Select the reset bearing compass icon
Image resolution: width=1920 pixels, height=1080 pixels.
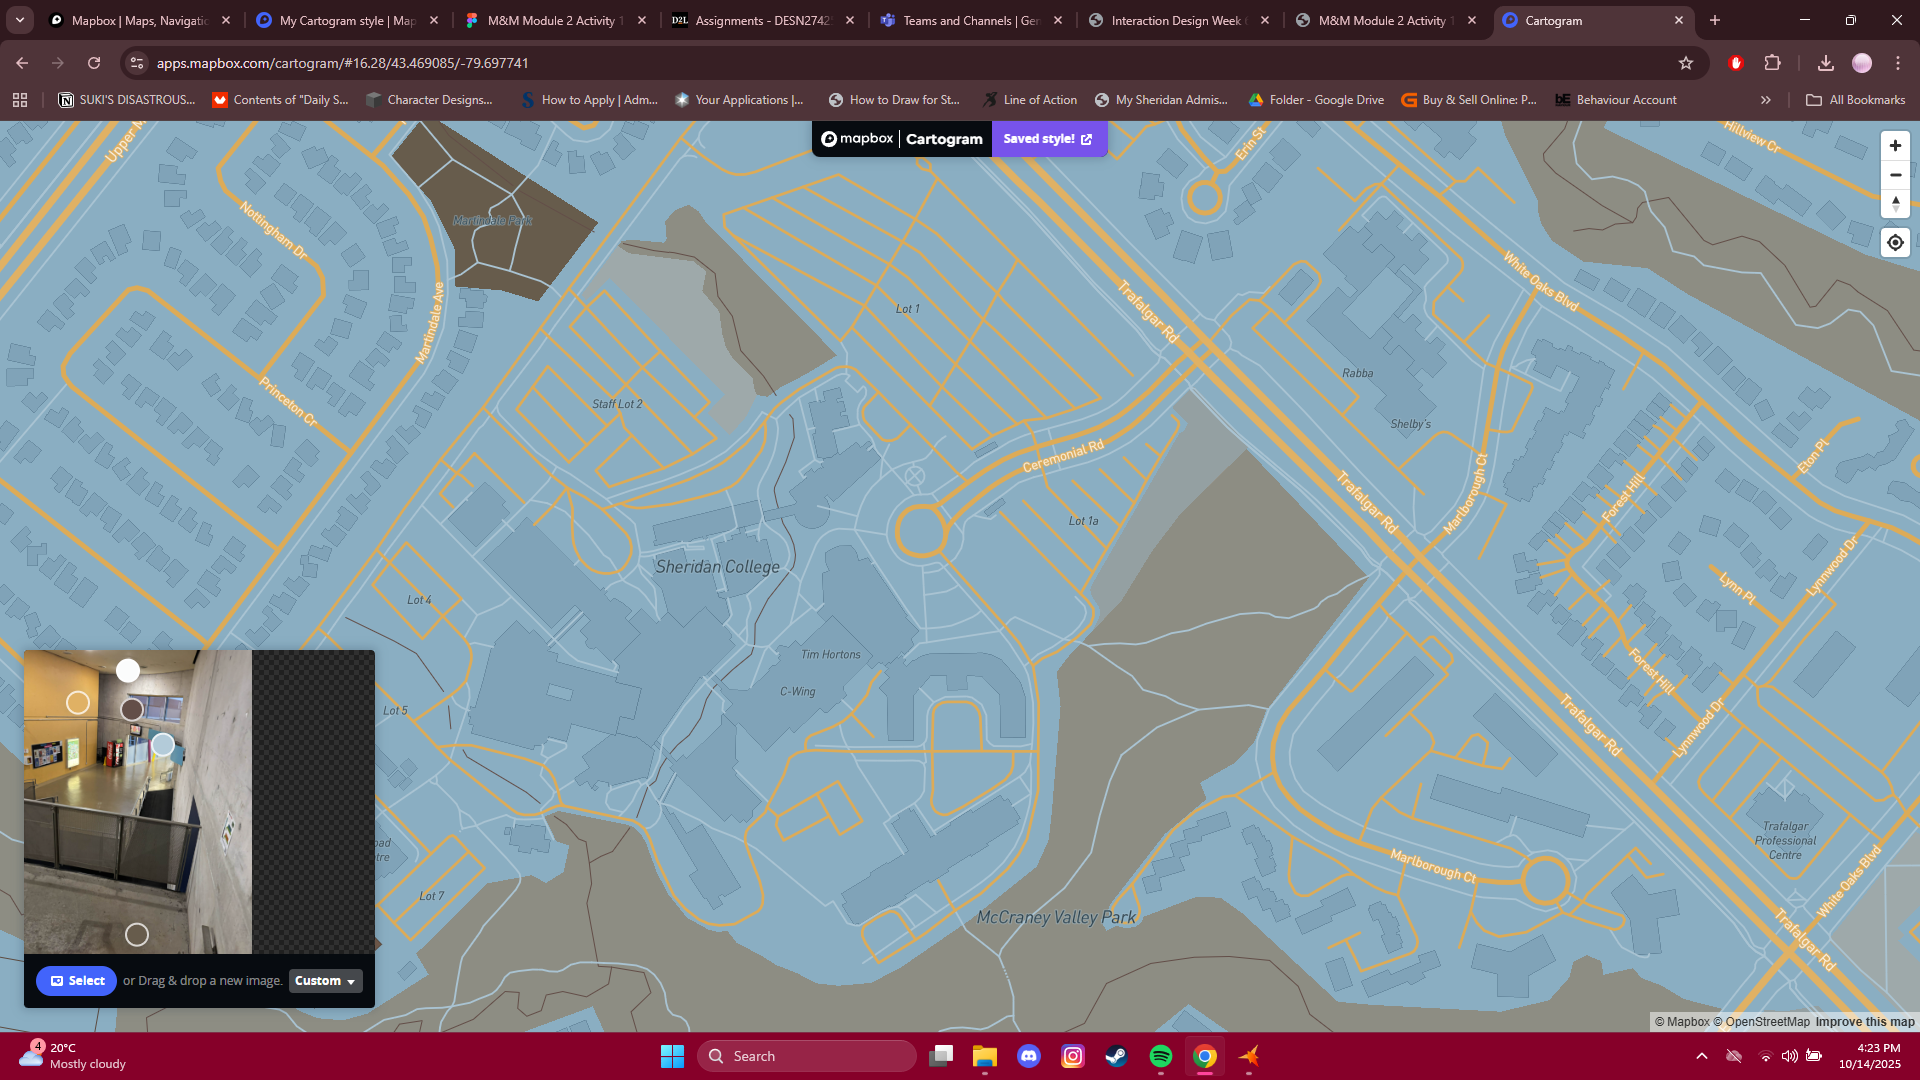coord(1895,204)
